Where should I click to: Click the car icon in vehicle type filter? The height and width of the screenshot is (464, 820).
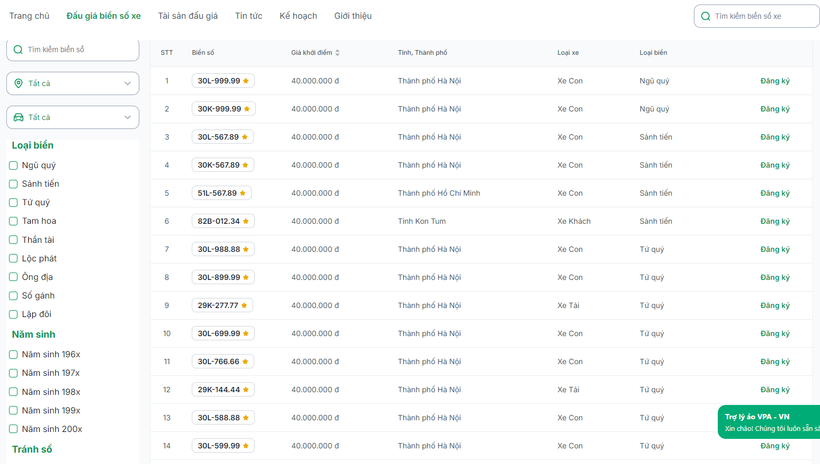18,117
